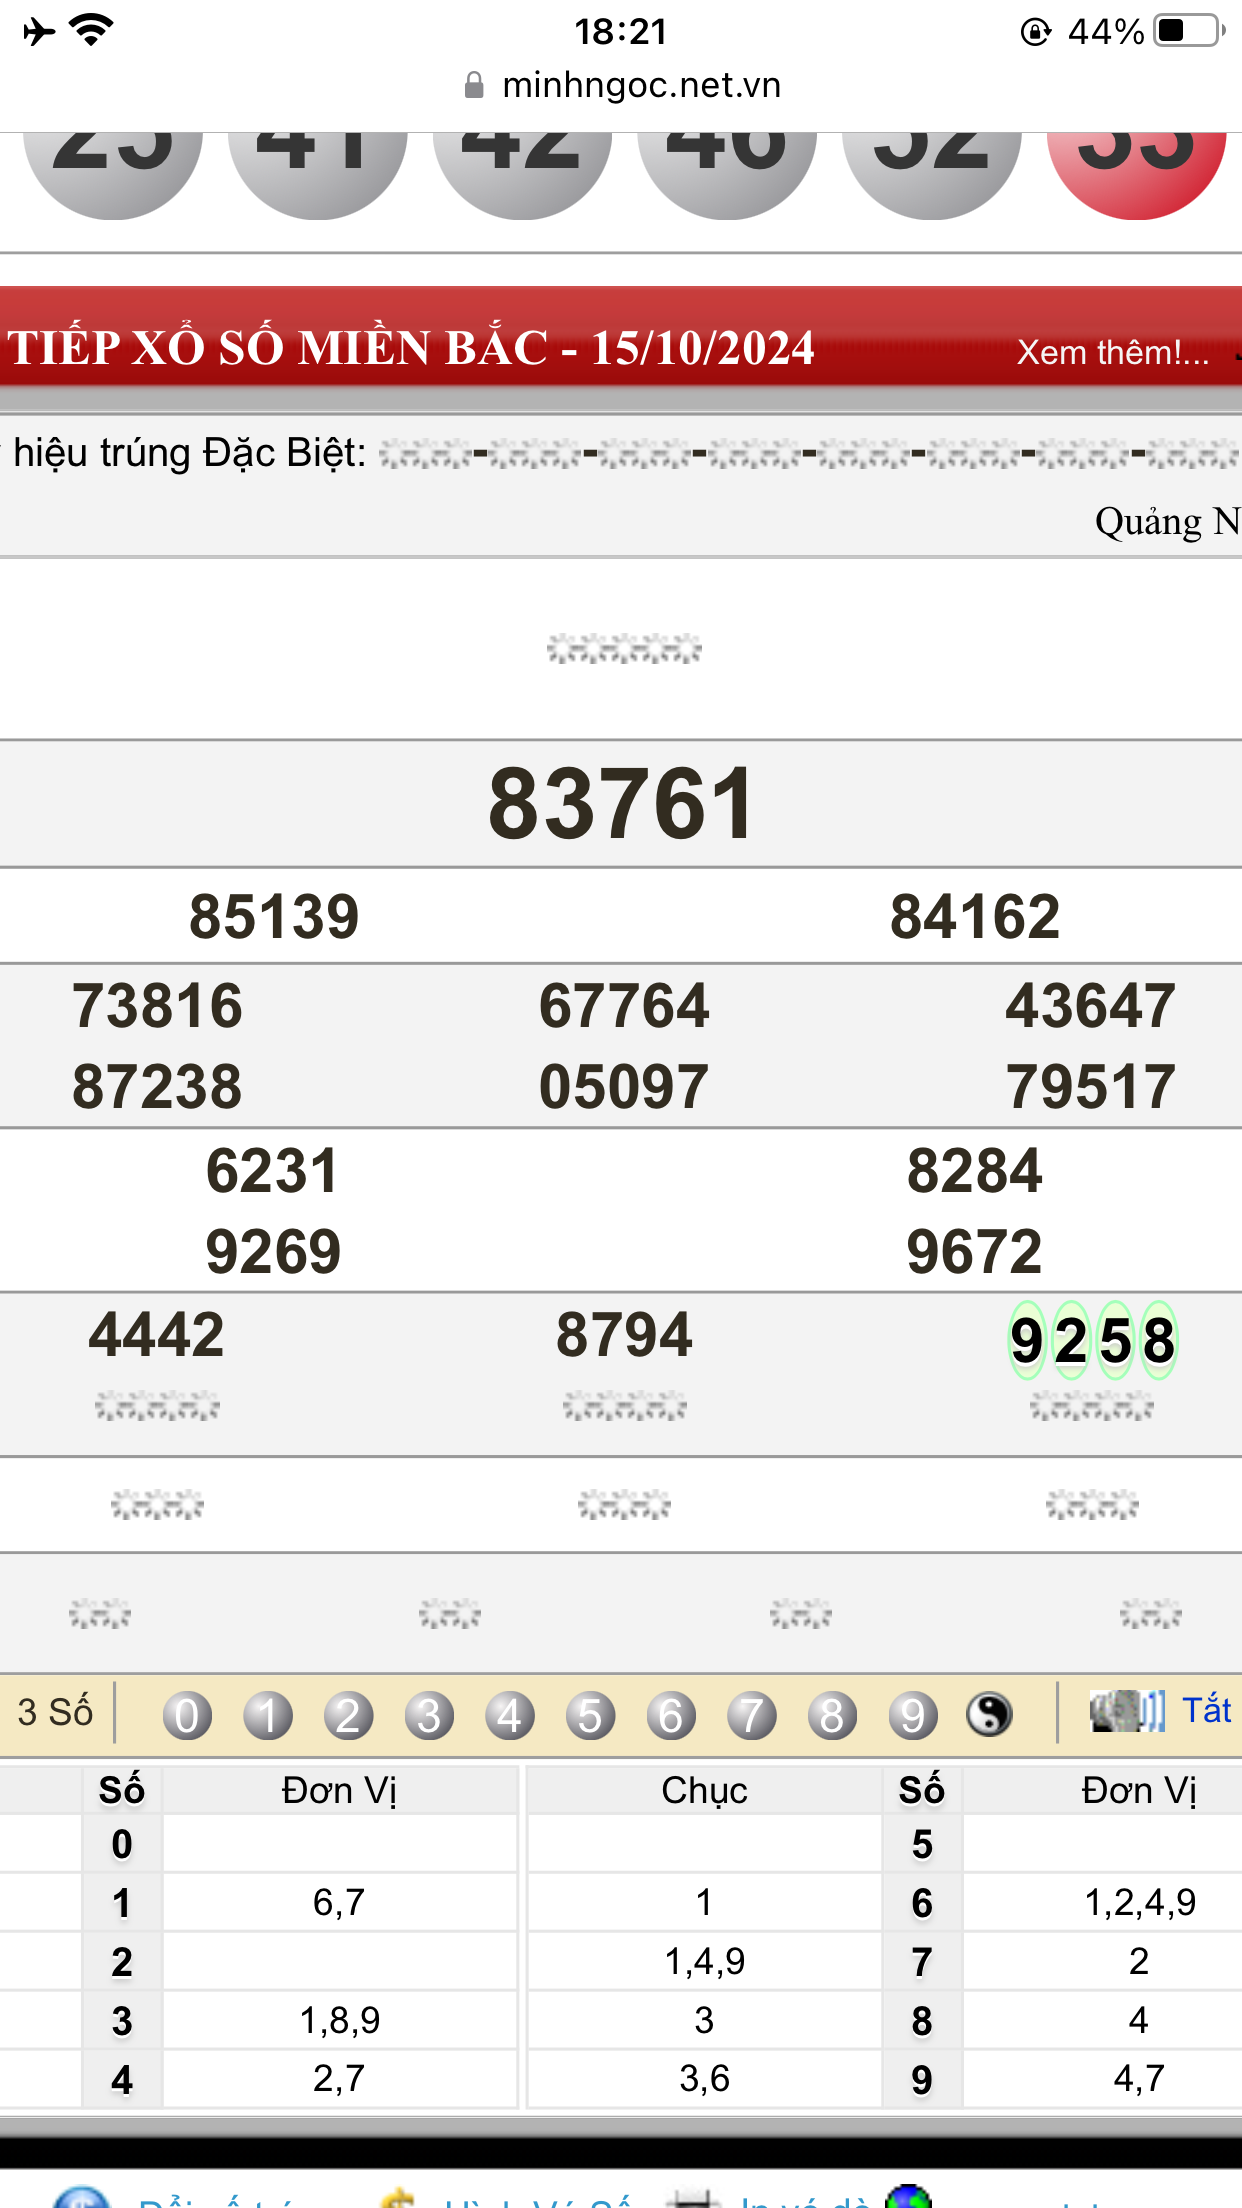Open the Miền Bắc 15/10/2024 results title
Viewport: 1242px width, 2208px height.
(x=411, y=348)
